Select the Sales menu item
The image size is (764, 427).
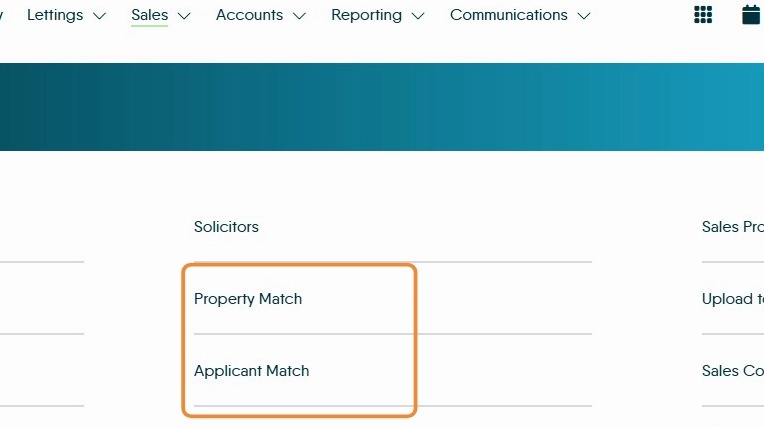point(149,15)
